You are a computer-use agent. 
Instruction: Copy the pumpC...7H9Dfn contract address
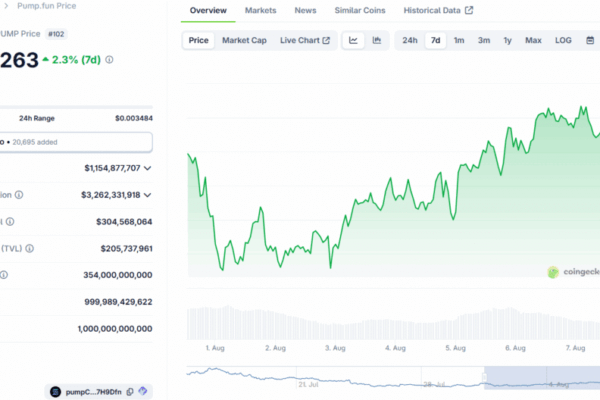[x=130, y=392]
